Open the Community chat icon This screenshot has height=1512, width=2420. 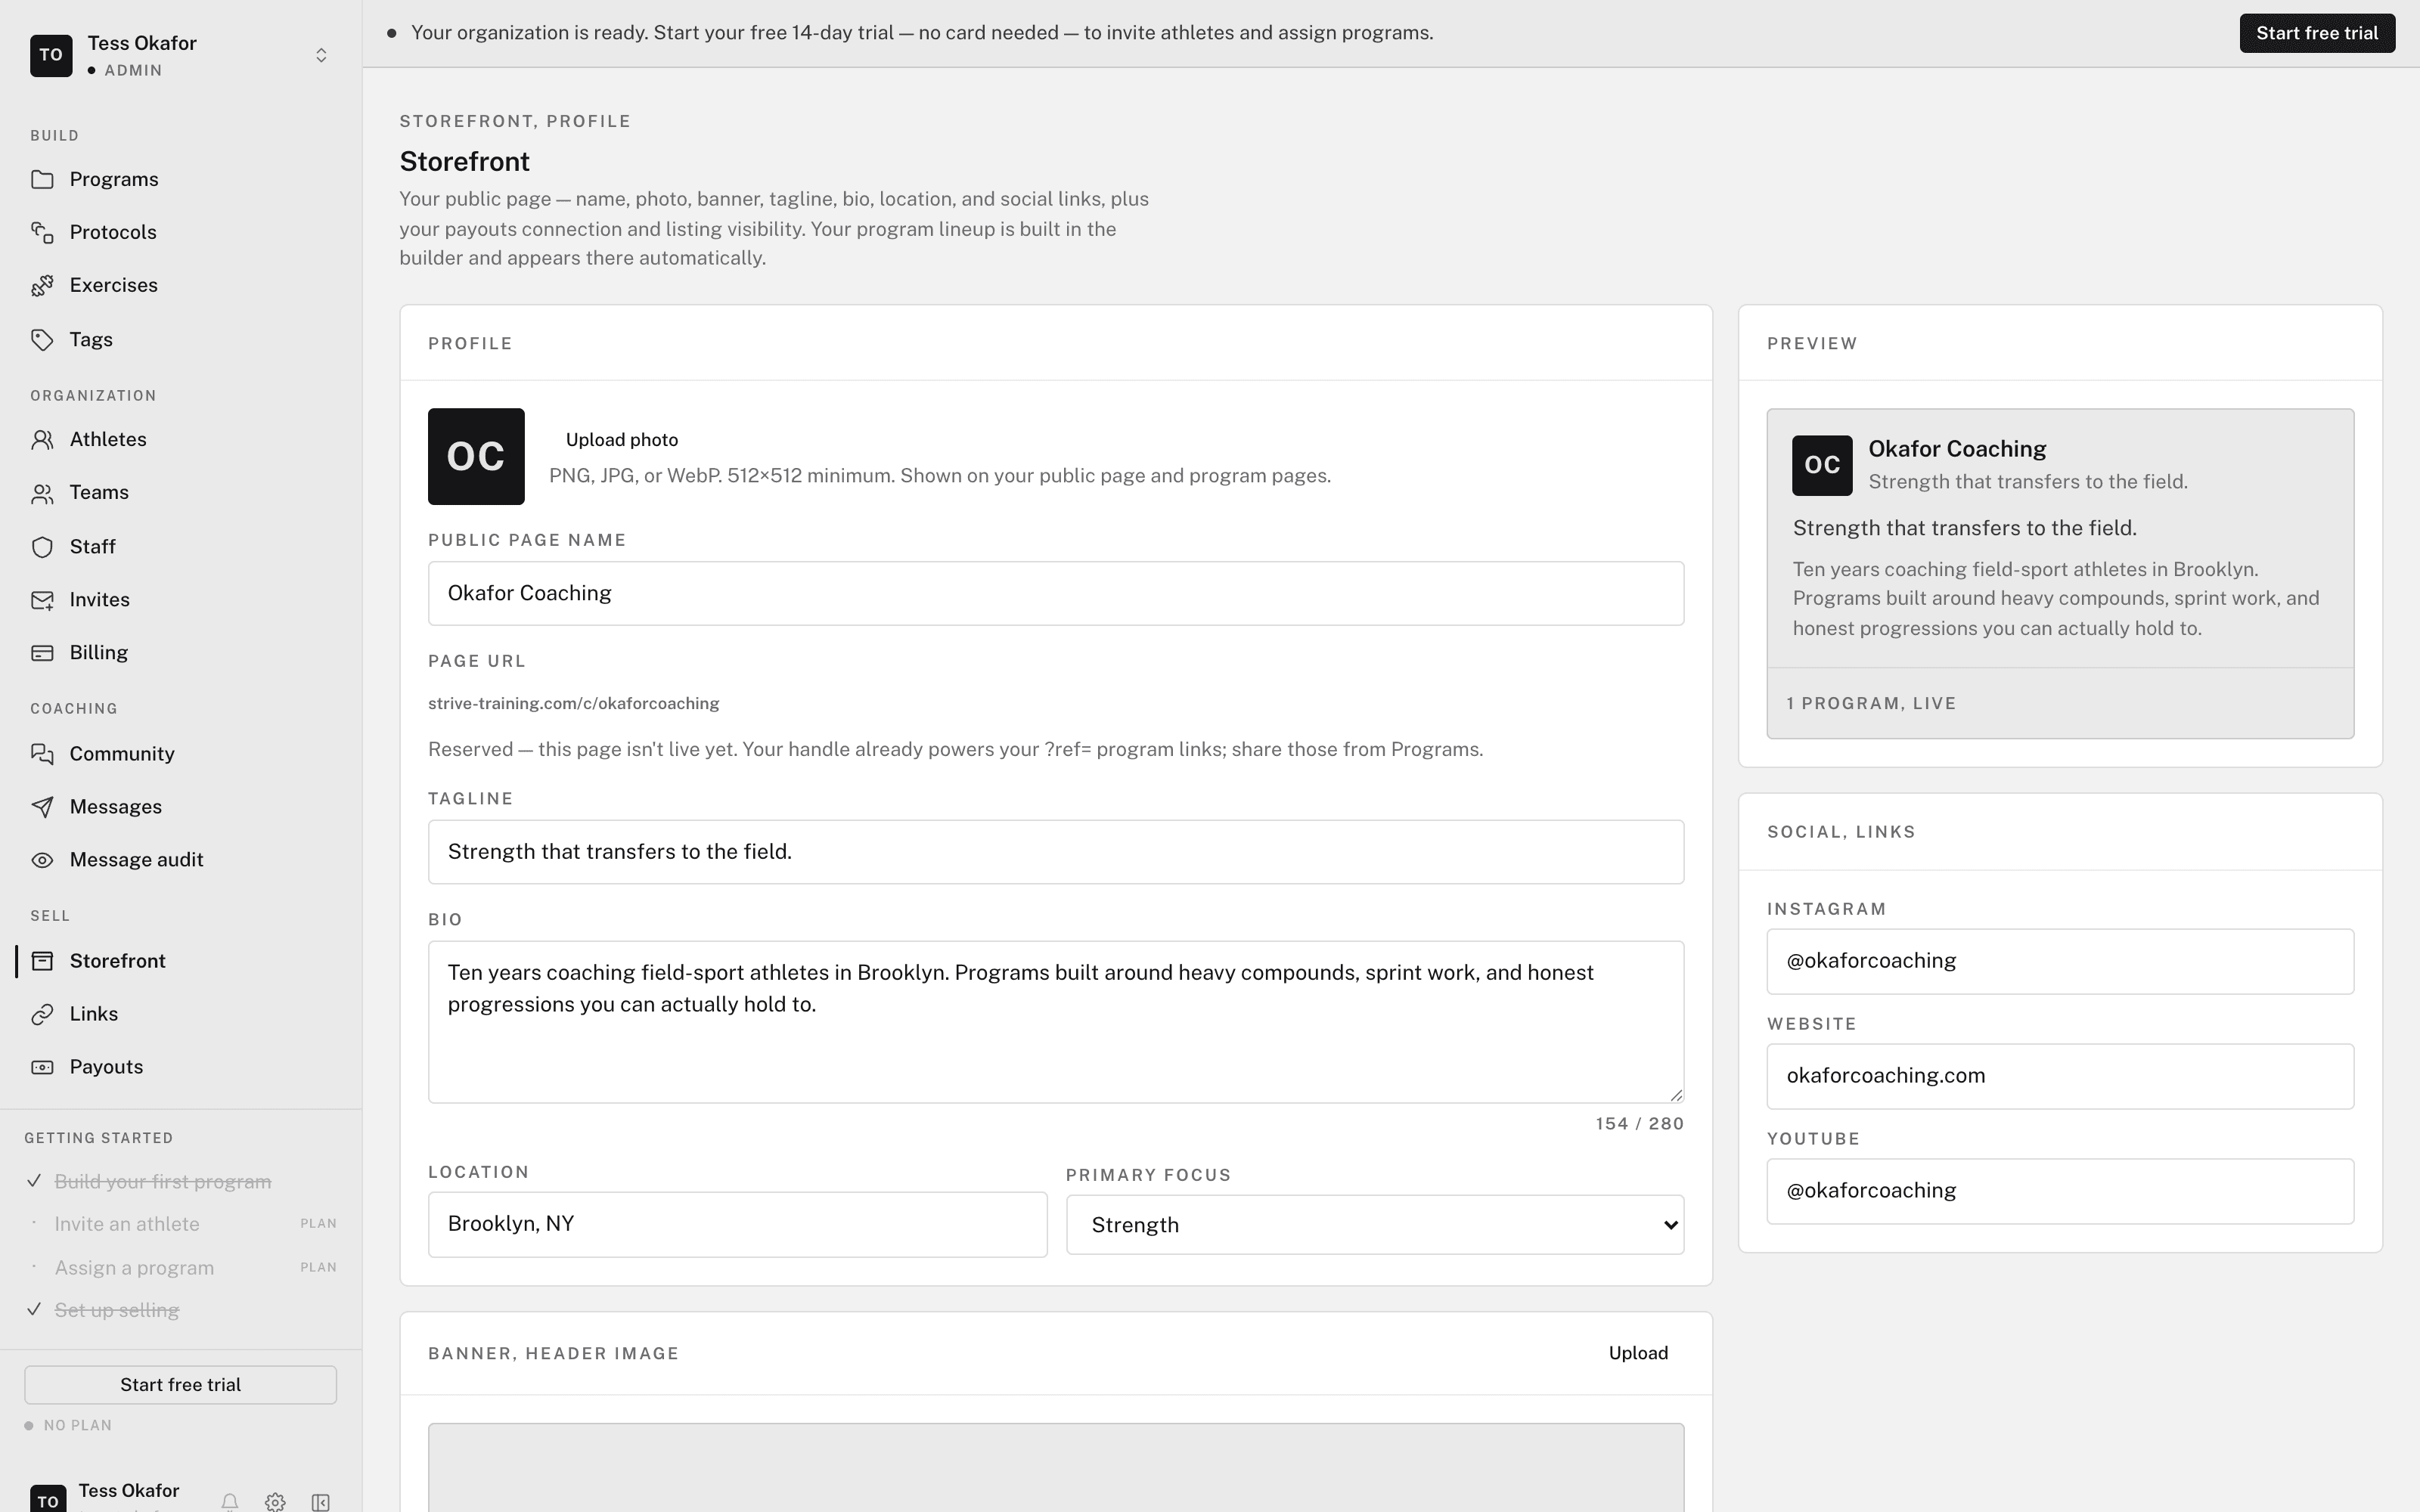pyautogui.click(x=42, y=754)
